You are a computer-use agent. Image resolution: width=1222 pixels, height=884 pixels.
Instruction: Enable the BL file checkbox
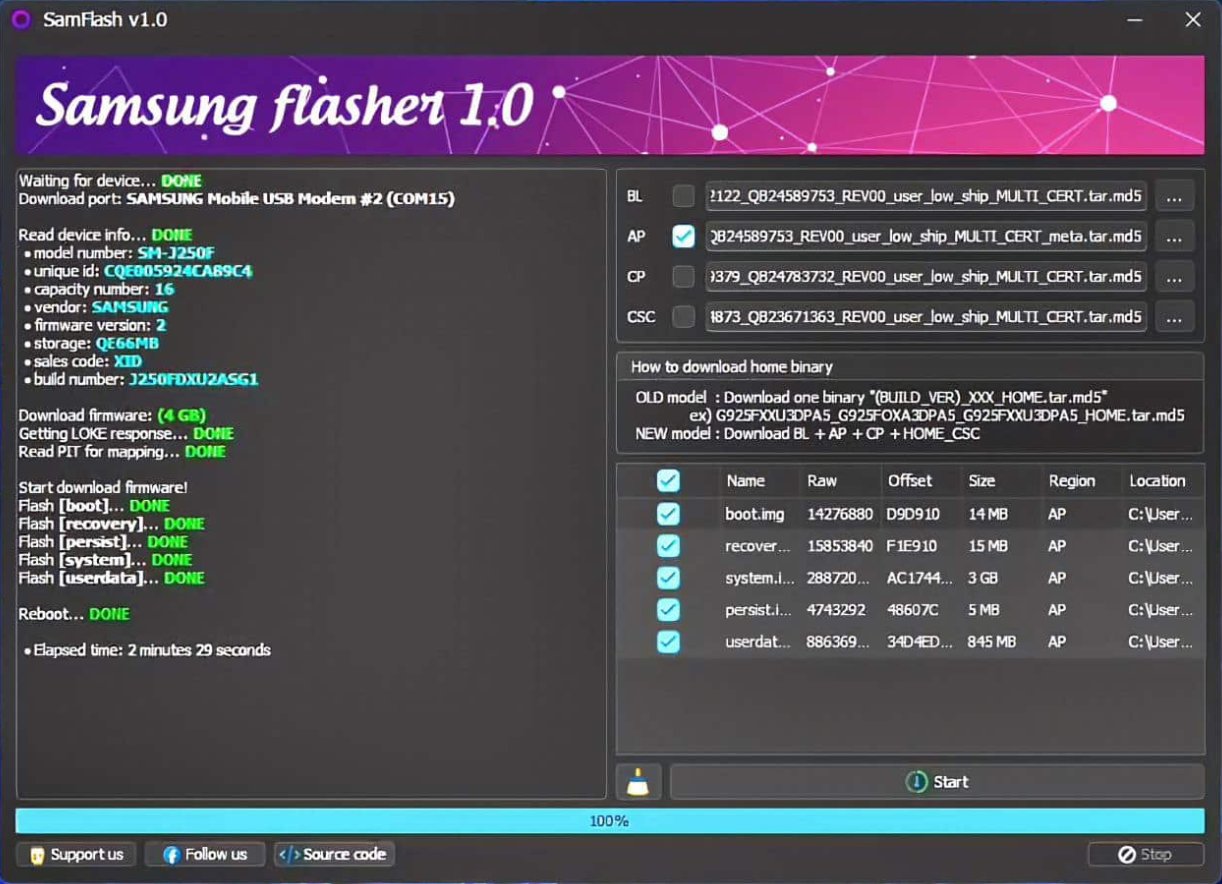point(683,196)
